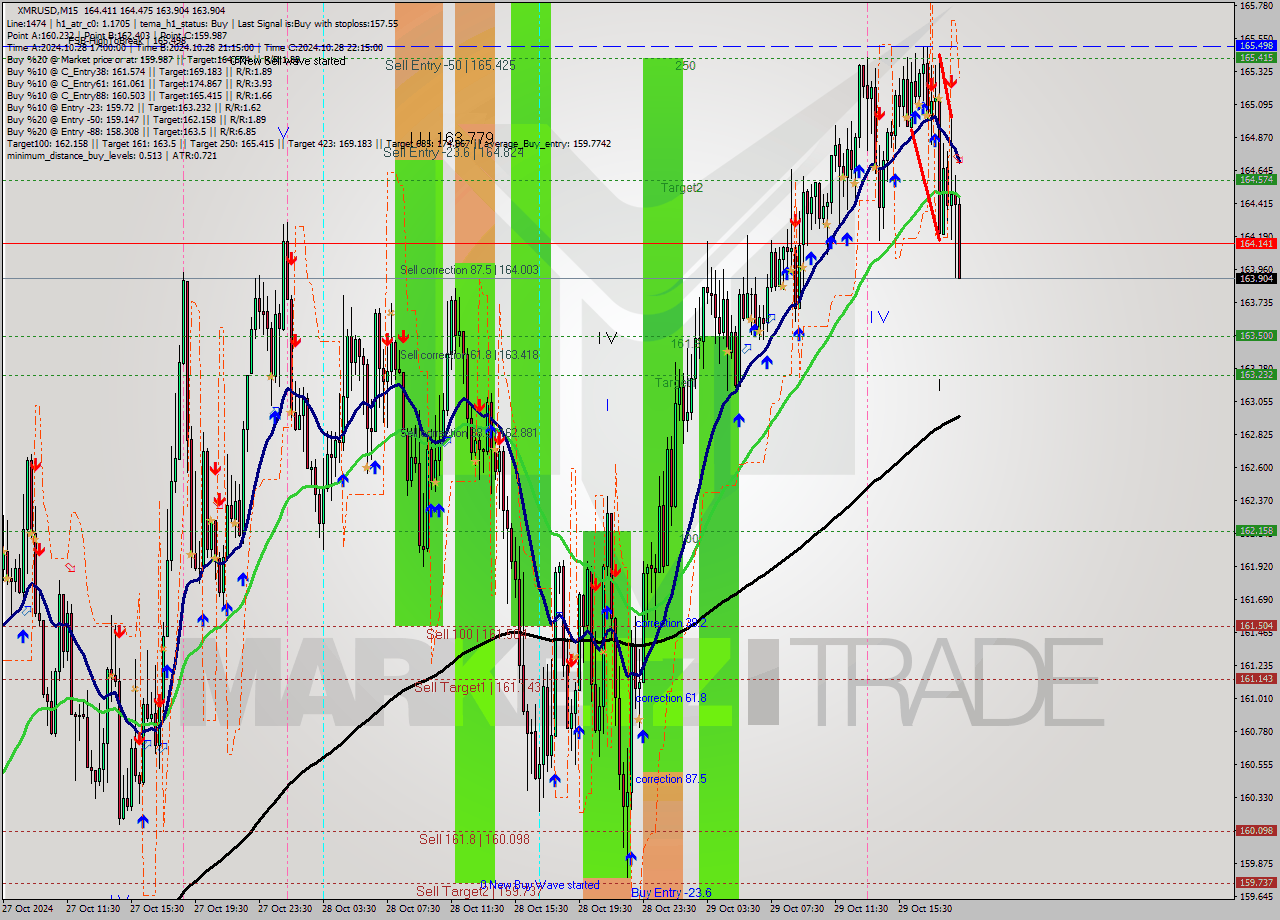Click the 'Buy %20 @ Entry -88: 158.308' line

point(131,131)
